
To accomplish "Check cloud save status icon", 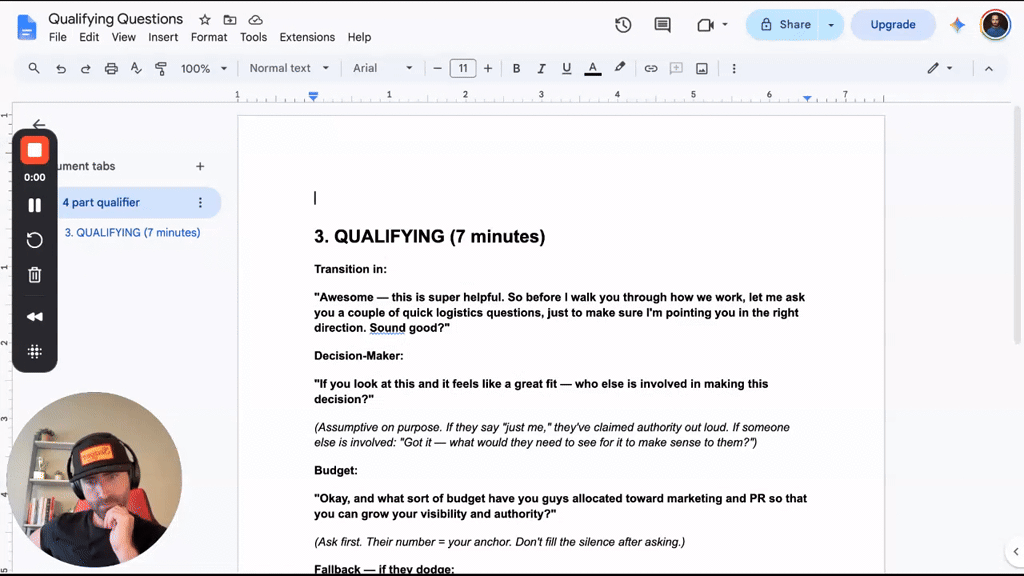I will pos(255,20).
